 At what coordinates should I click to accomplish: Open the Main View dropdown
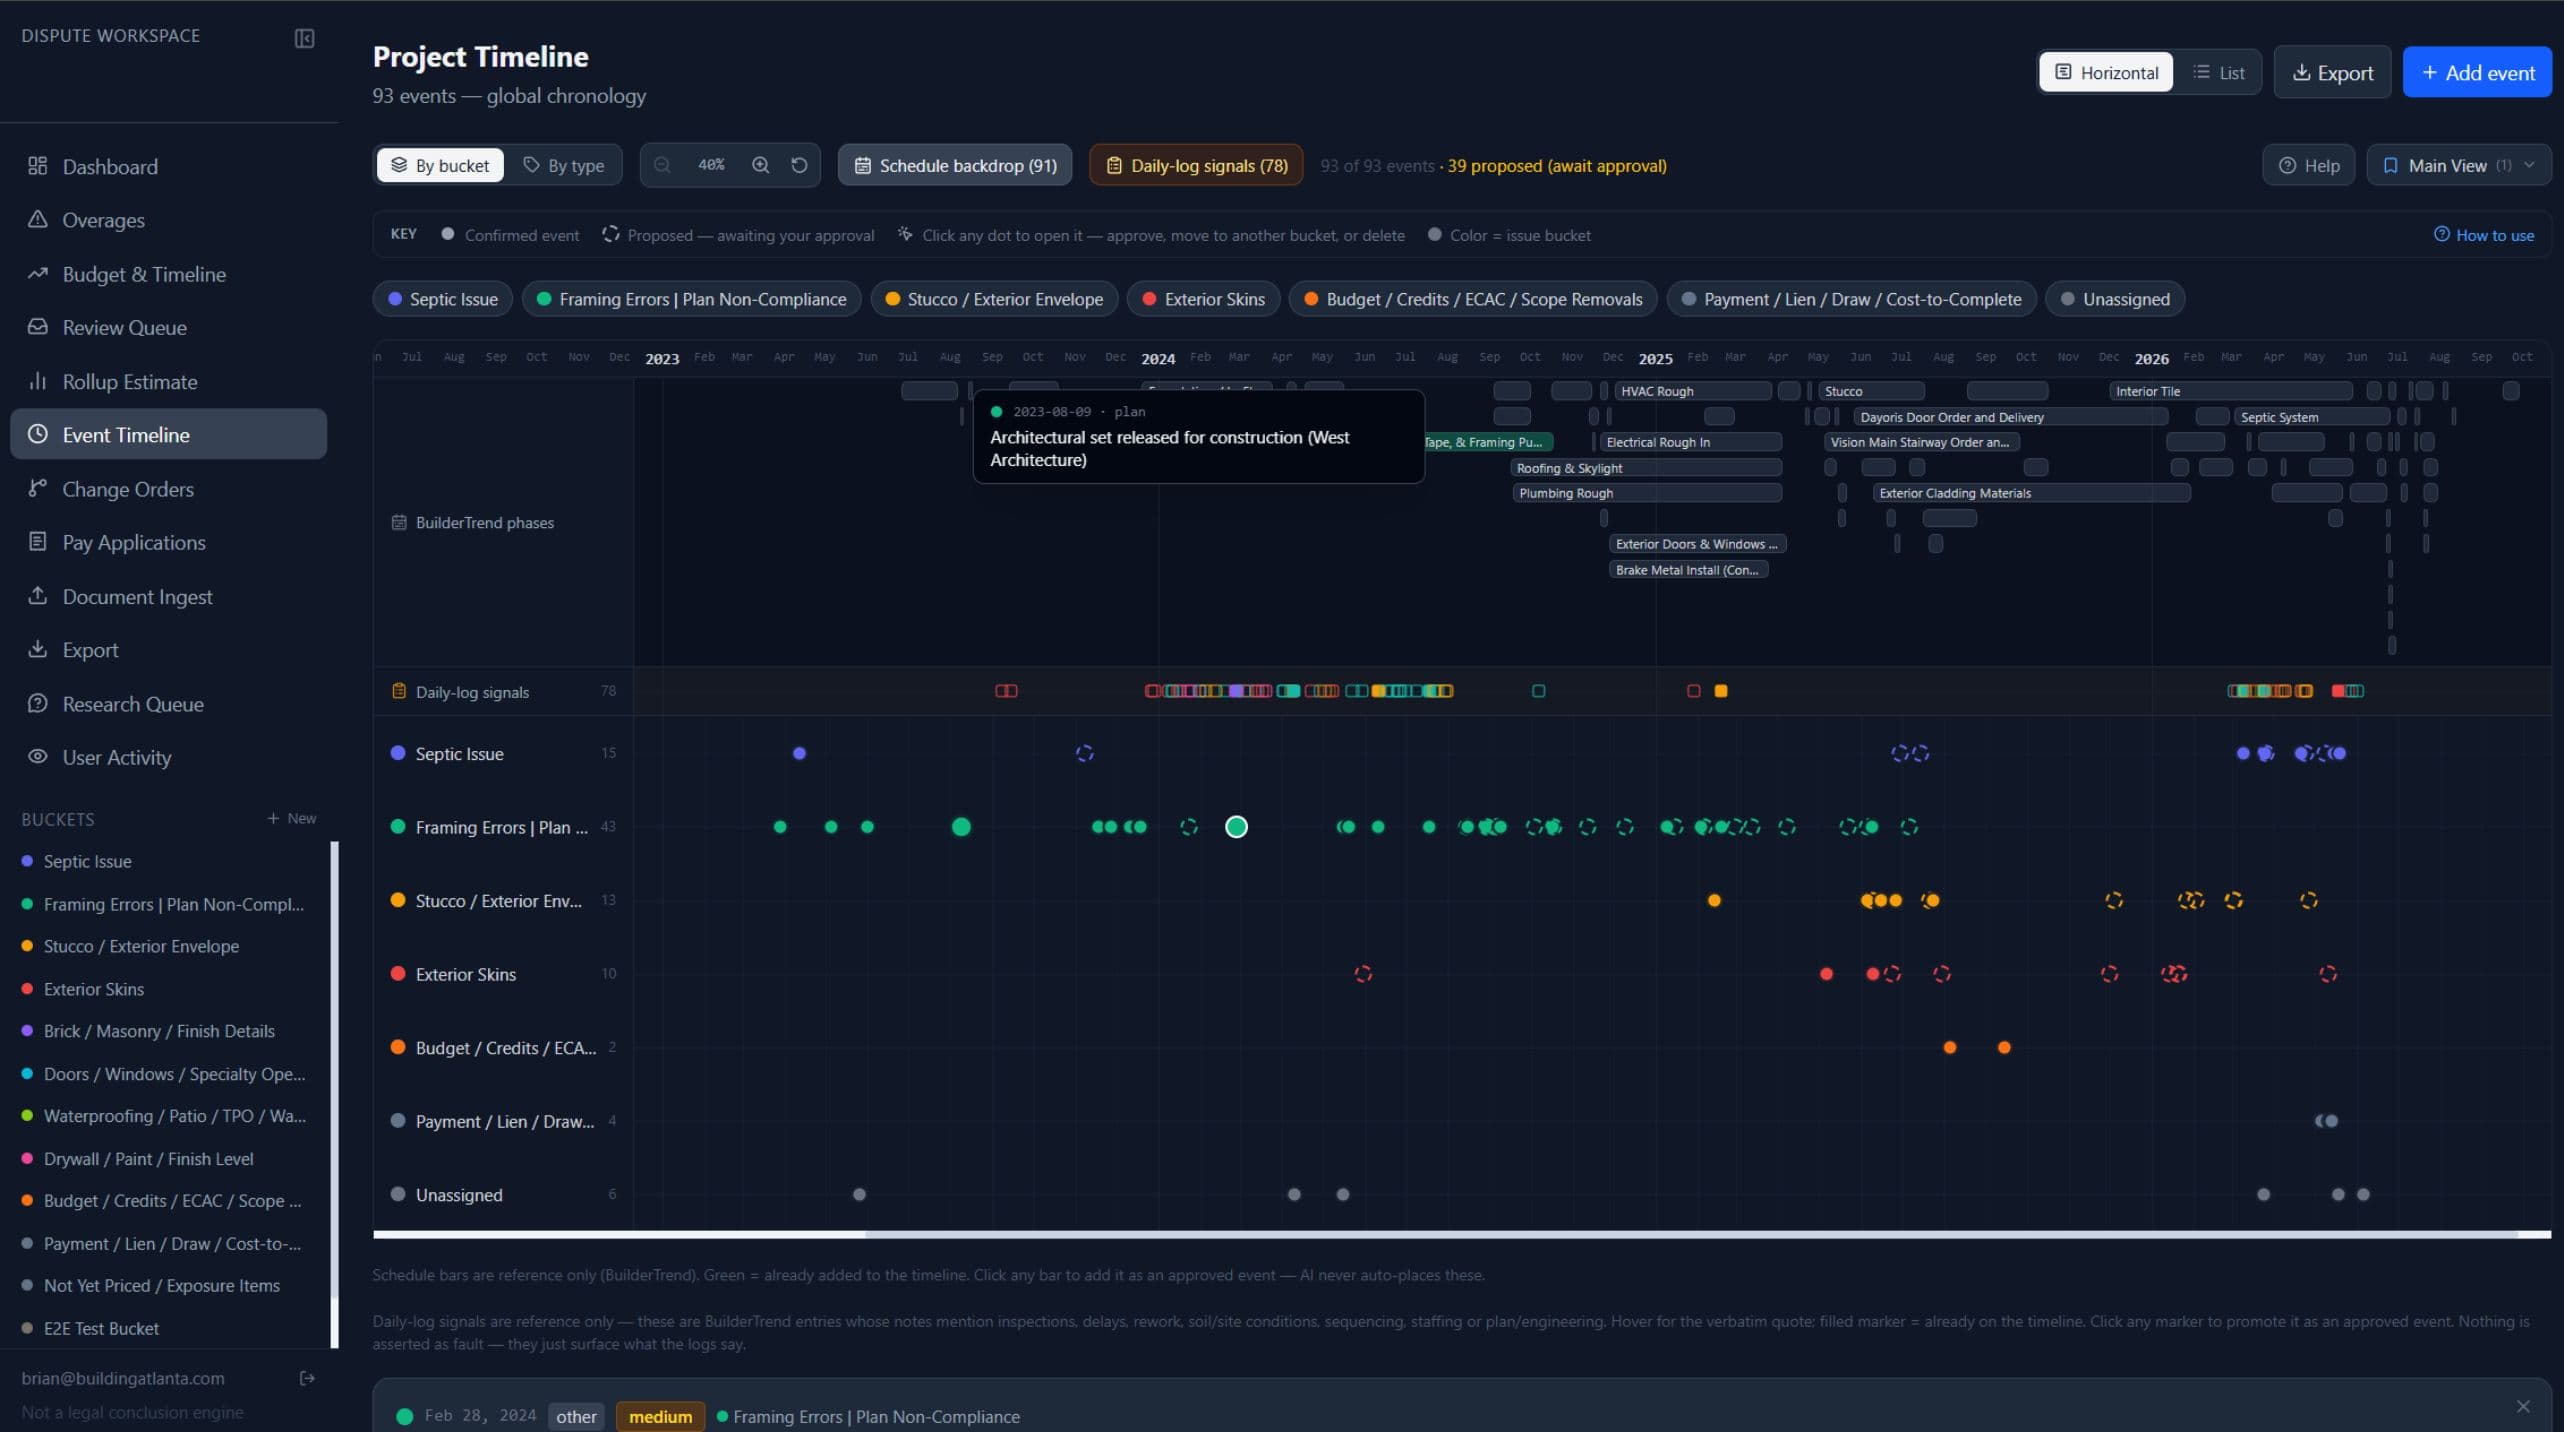click(2459, 165)
